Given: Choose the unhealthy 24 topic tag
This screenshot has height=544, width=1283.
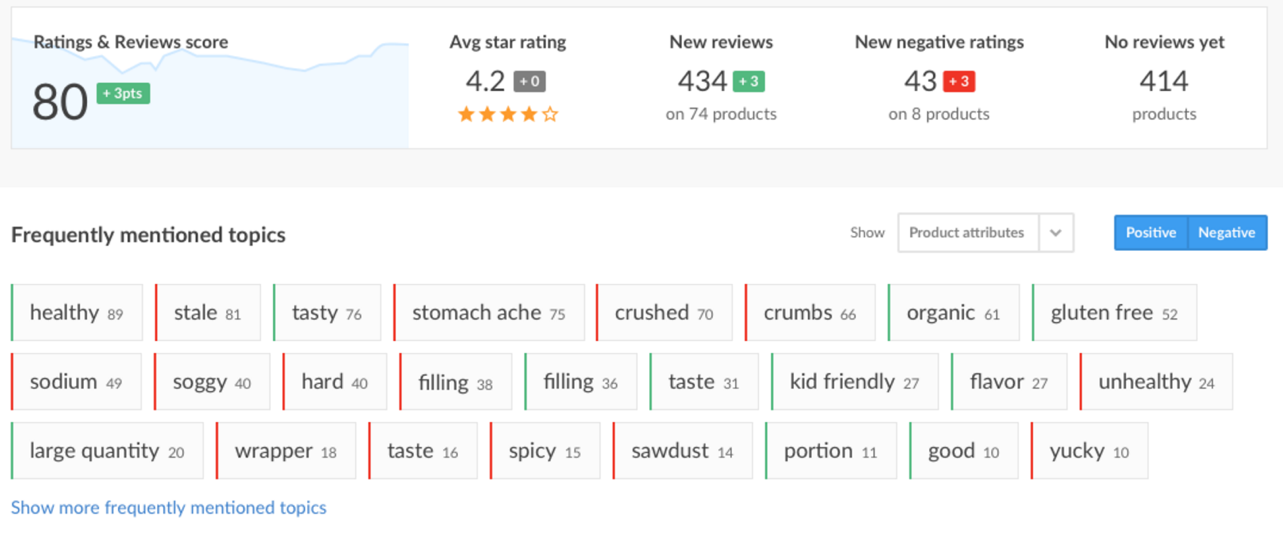Looking at the screenshot, I should tap(1156, 382).
